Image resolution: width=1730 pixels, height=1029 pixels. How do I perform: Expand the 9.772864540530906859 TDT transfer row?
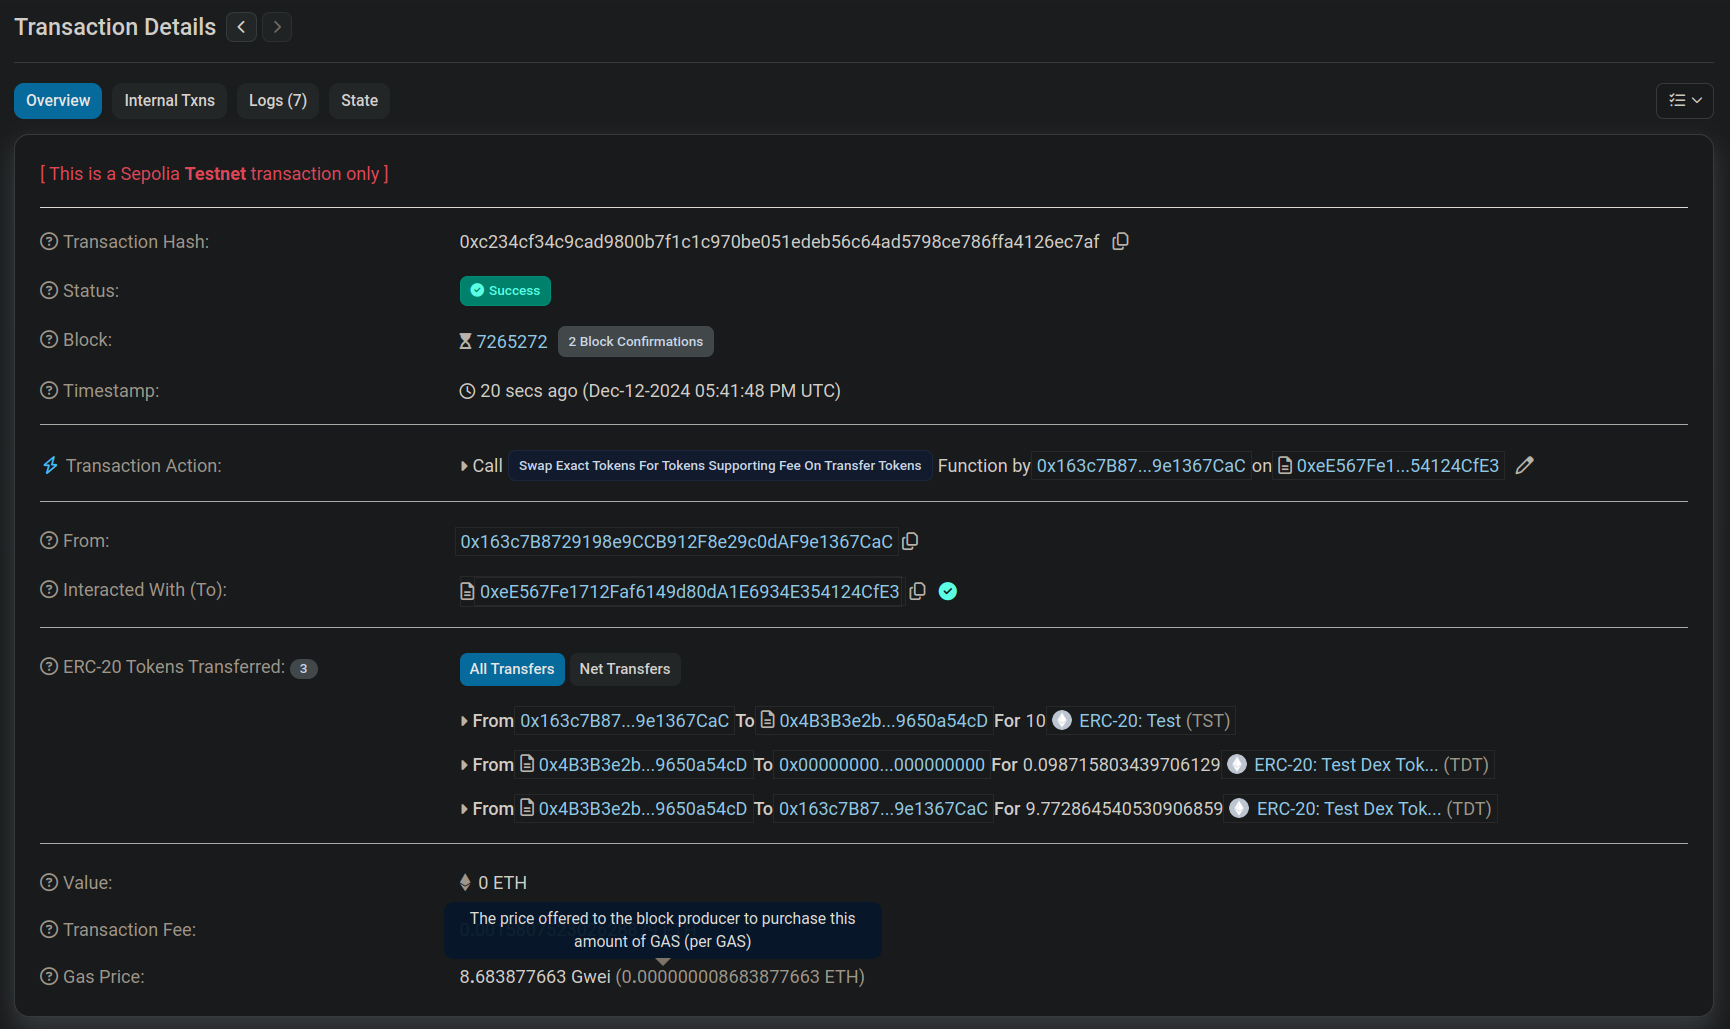click(464, 809)
